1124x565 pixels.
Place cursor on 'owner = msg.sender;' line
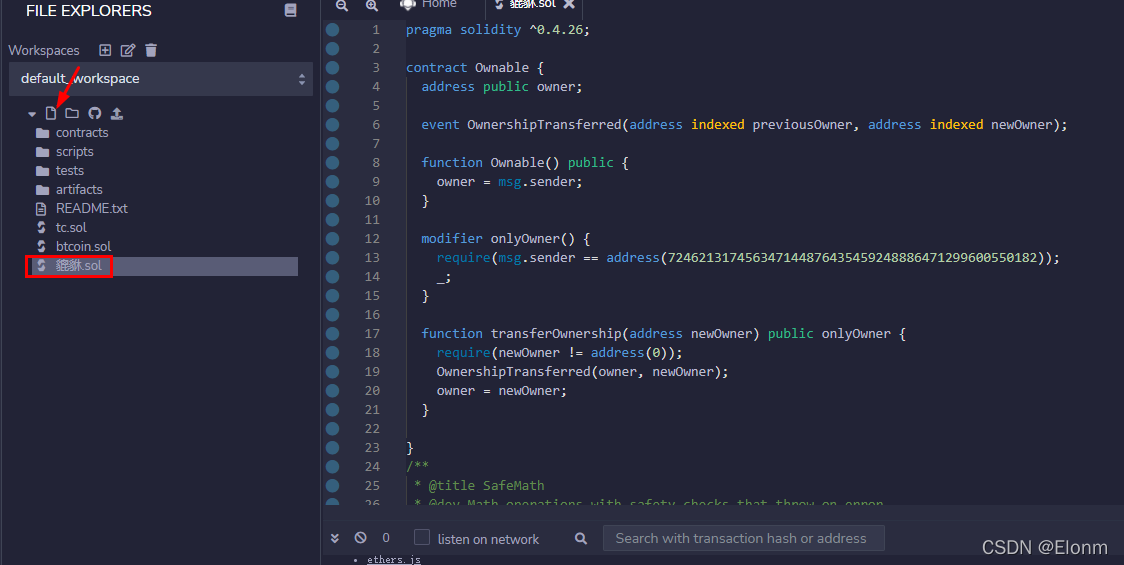click(x=509, y=181)
